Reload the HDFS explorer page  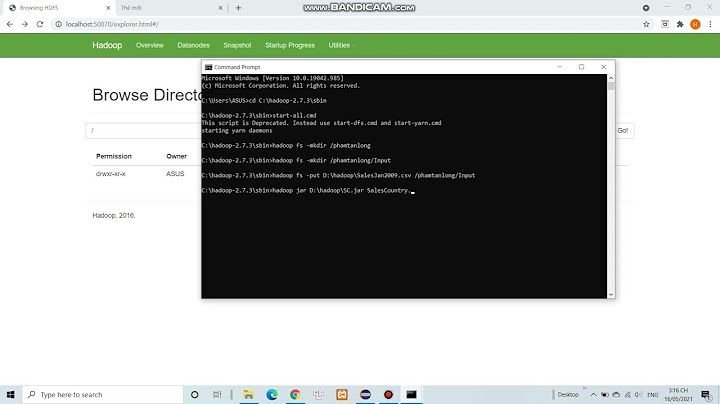coord(40,24)
